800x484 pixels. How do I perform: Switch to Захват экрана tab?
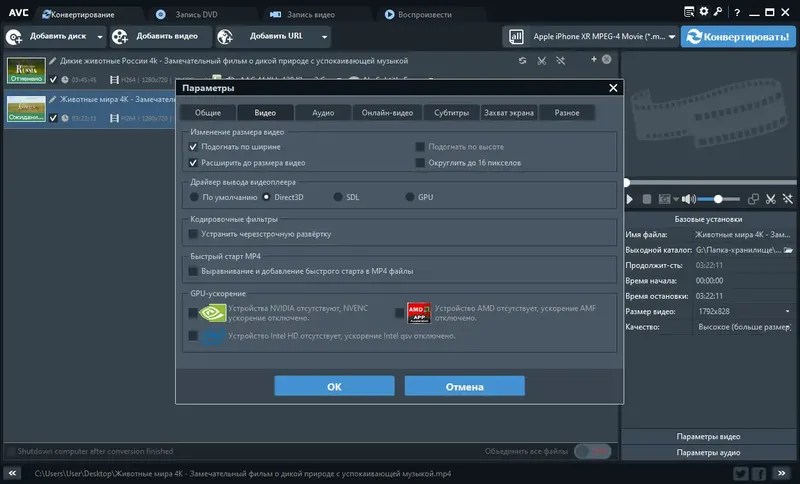(x=509, y=113)
